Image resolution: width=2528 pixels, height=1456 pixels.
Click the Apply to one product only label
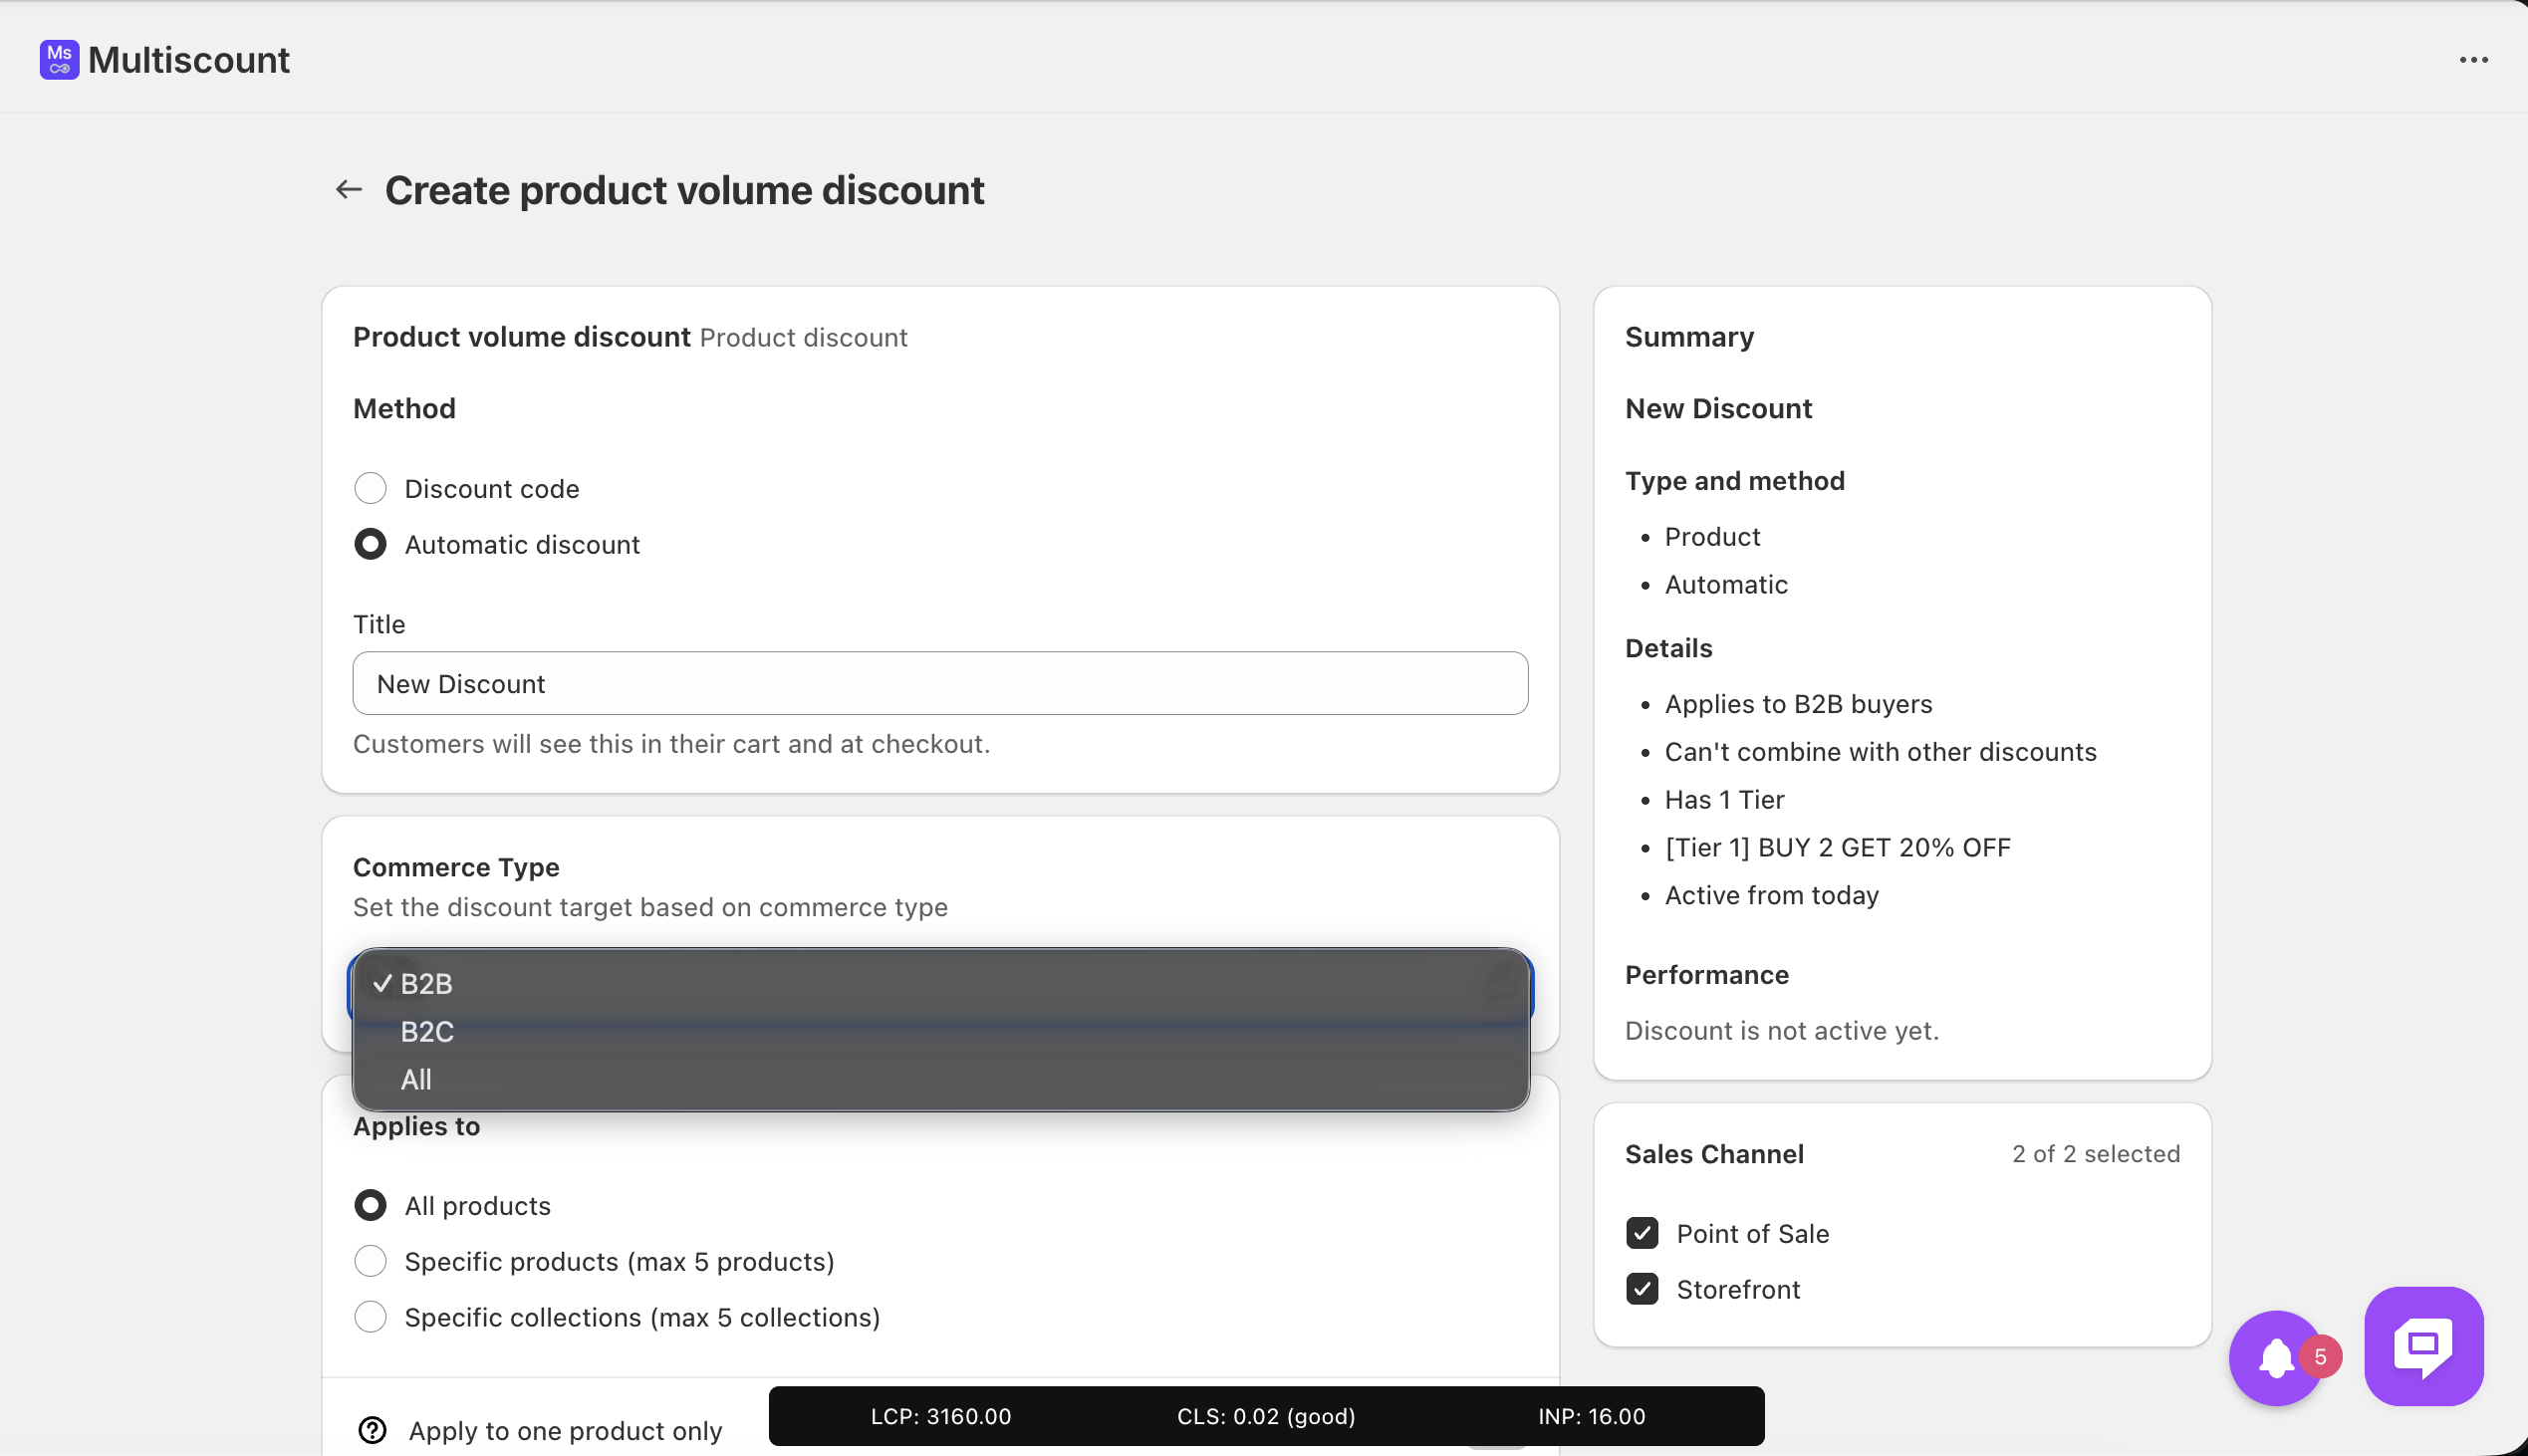point(565,1430)
